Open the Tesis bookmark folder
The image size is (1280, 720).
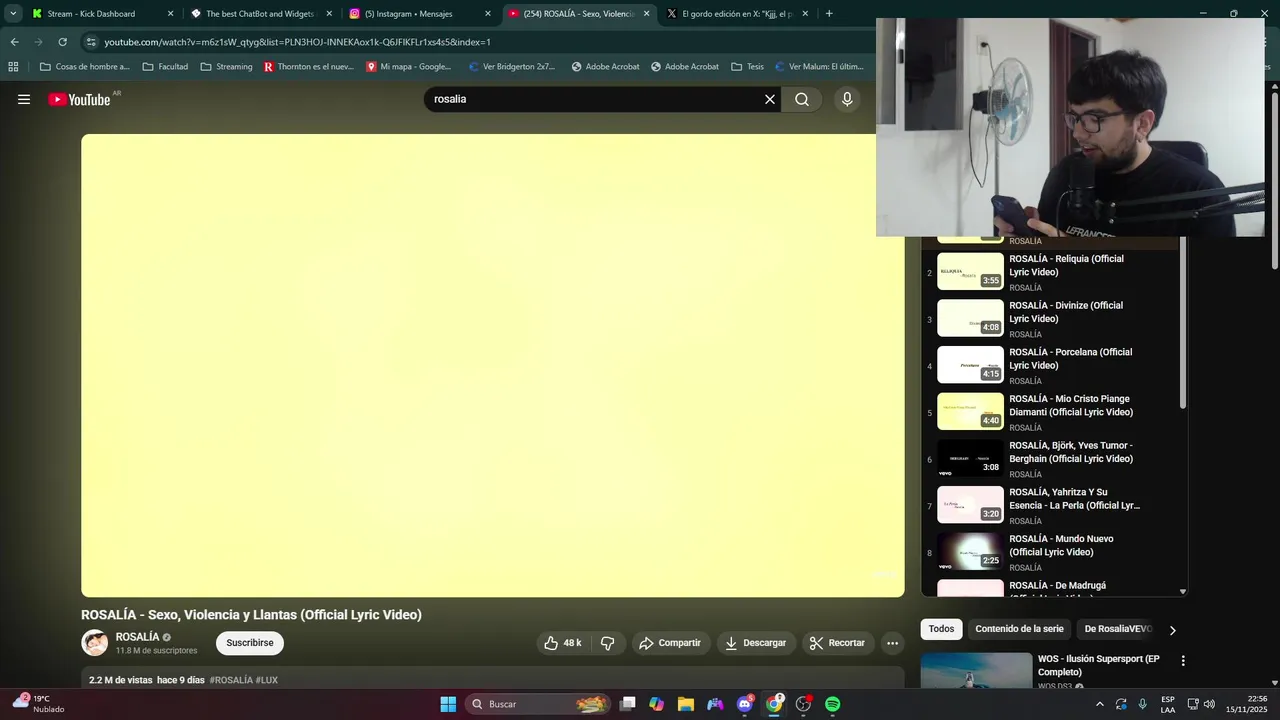(x=747, y=67)
